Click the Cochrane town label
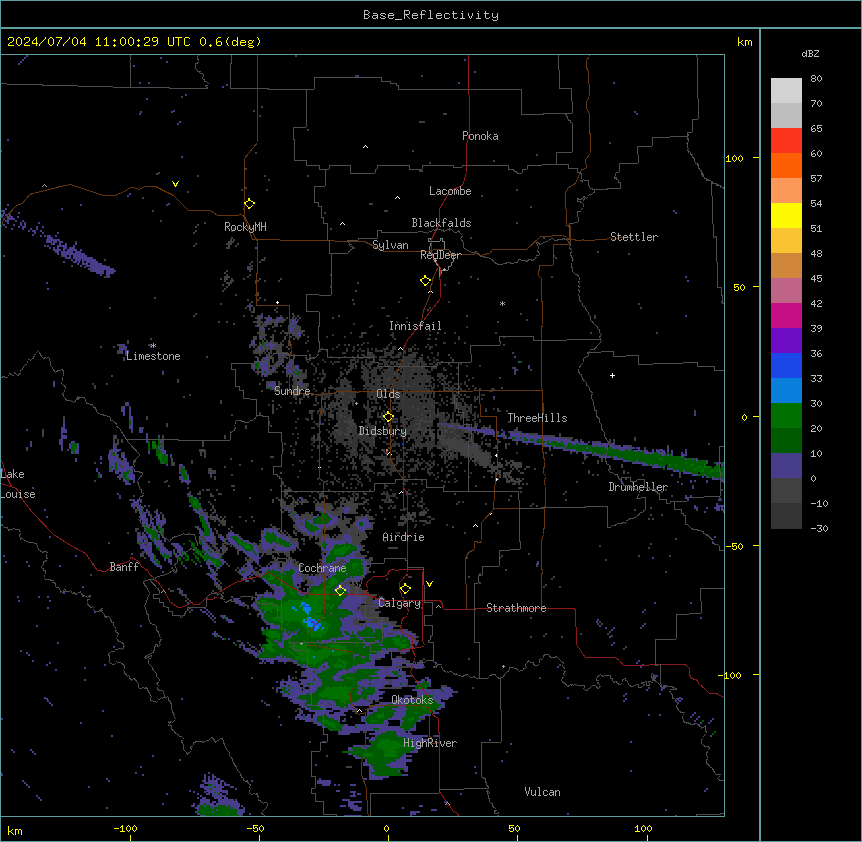 coord(322,568)
